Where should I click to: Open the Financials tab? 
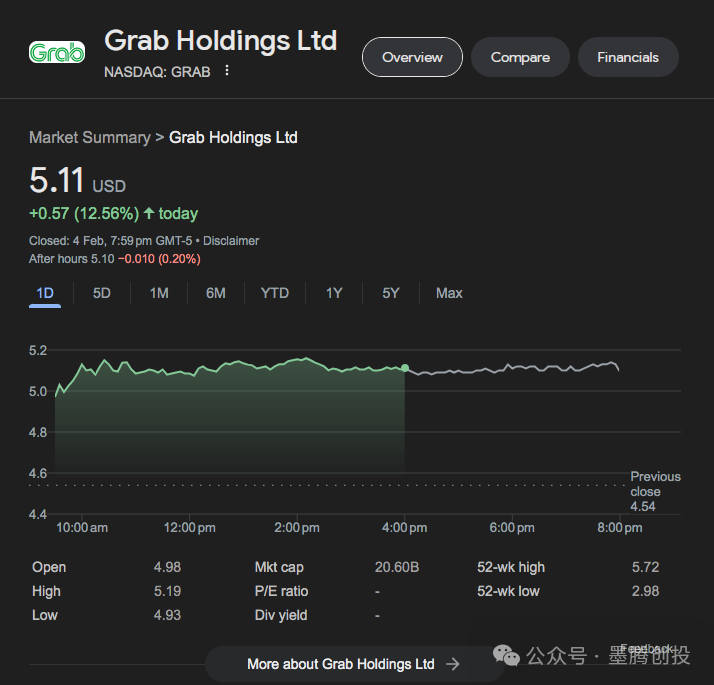628,57
